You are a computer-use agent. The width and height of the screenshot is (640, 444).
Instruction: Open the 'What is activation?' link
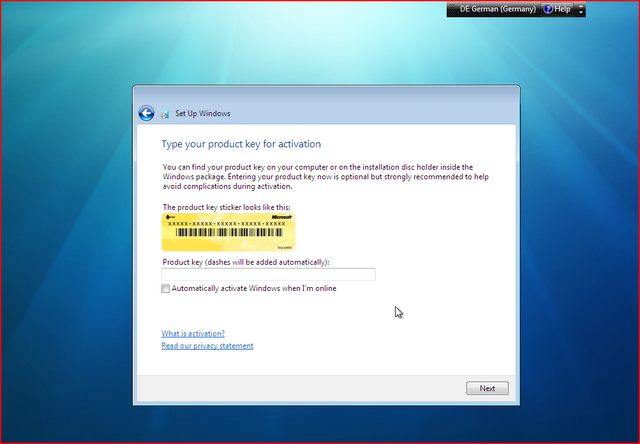coord(193,333)
